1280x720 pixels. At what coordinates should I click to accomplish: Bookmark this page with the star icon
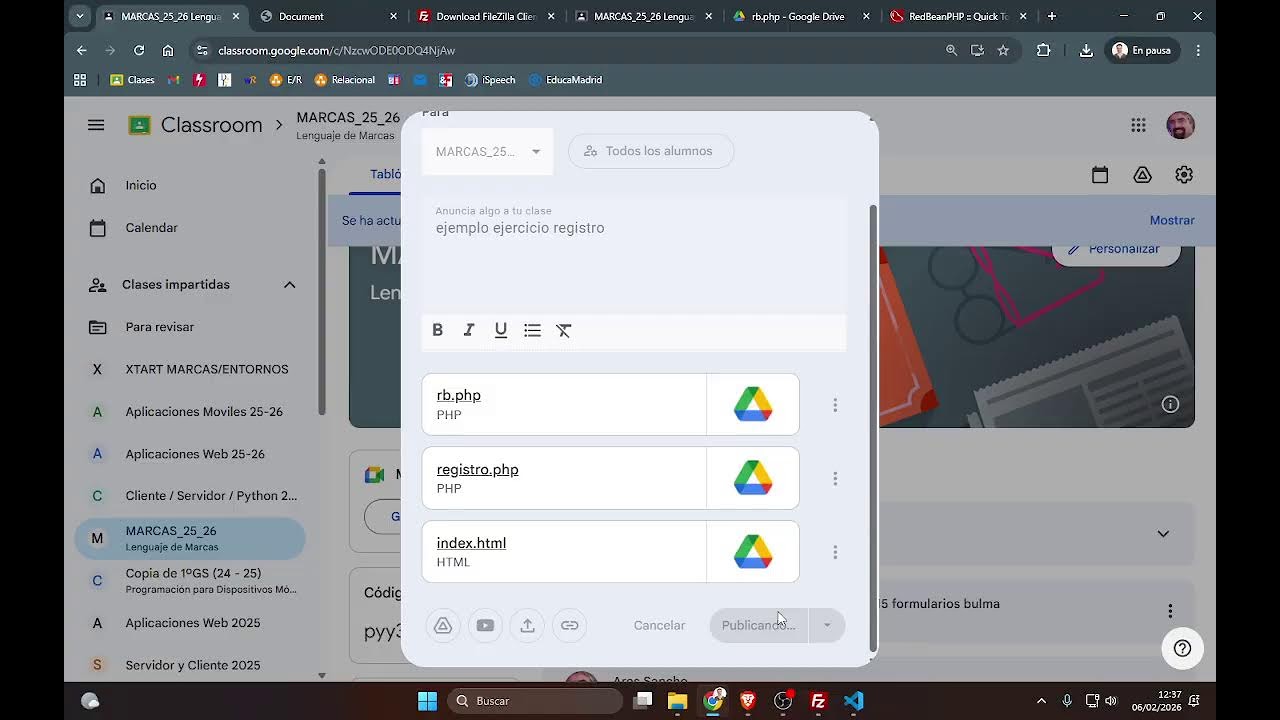click(x=1003, y=50)
